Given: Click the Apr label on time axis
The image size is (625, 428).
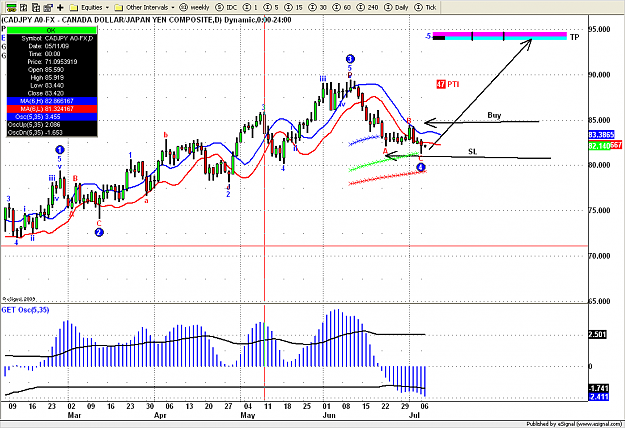Looking at the screenshot, I should pyautogui.click(x=160, y=415).
